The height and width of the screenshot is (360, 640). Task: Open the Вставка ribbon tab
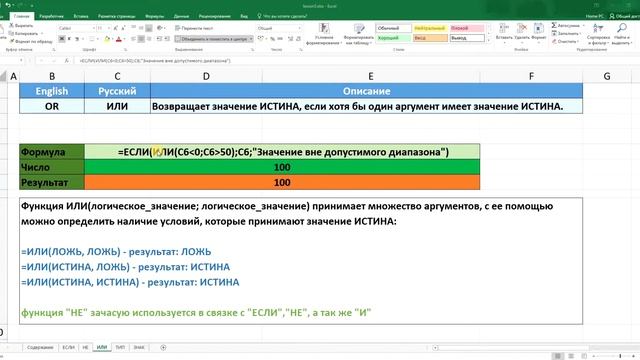click(x=81, y=16)
